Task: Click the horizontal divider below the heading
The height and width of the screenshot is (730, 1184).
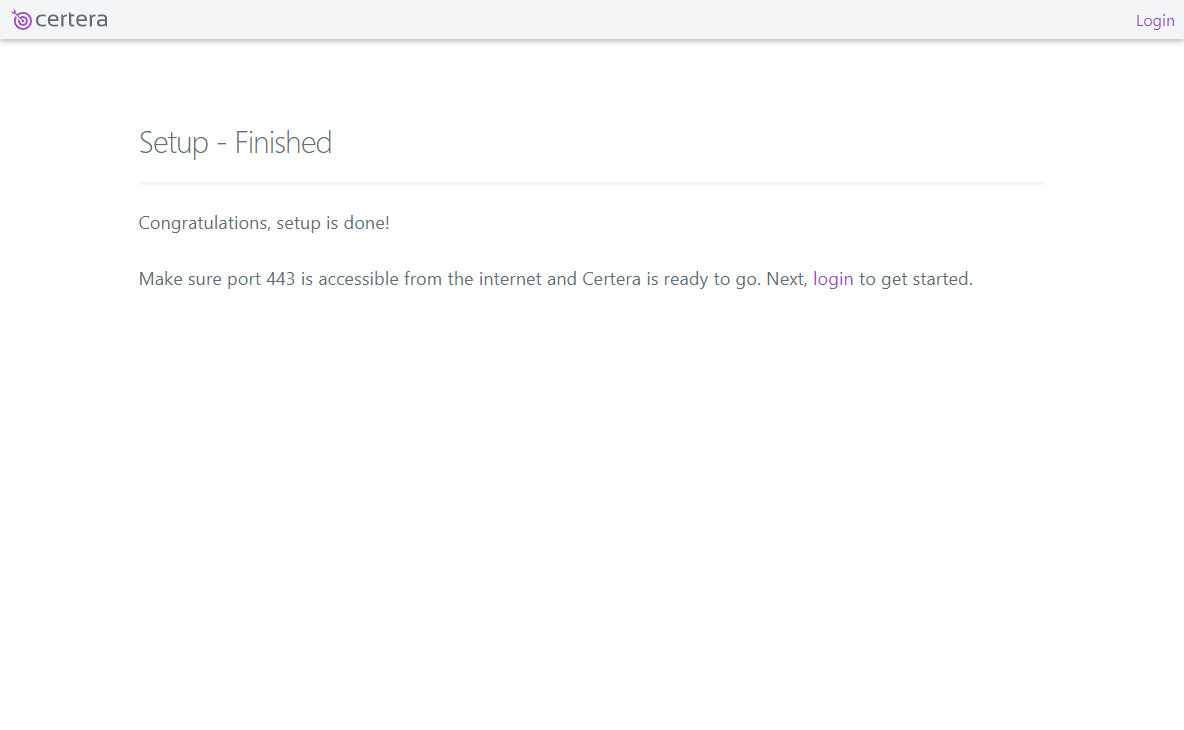Action: [591, 183]
